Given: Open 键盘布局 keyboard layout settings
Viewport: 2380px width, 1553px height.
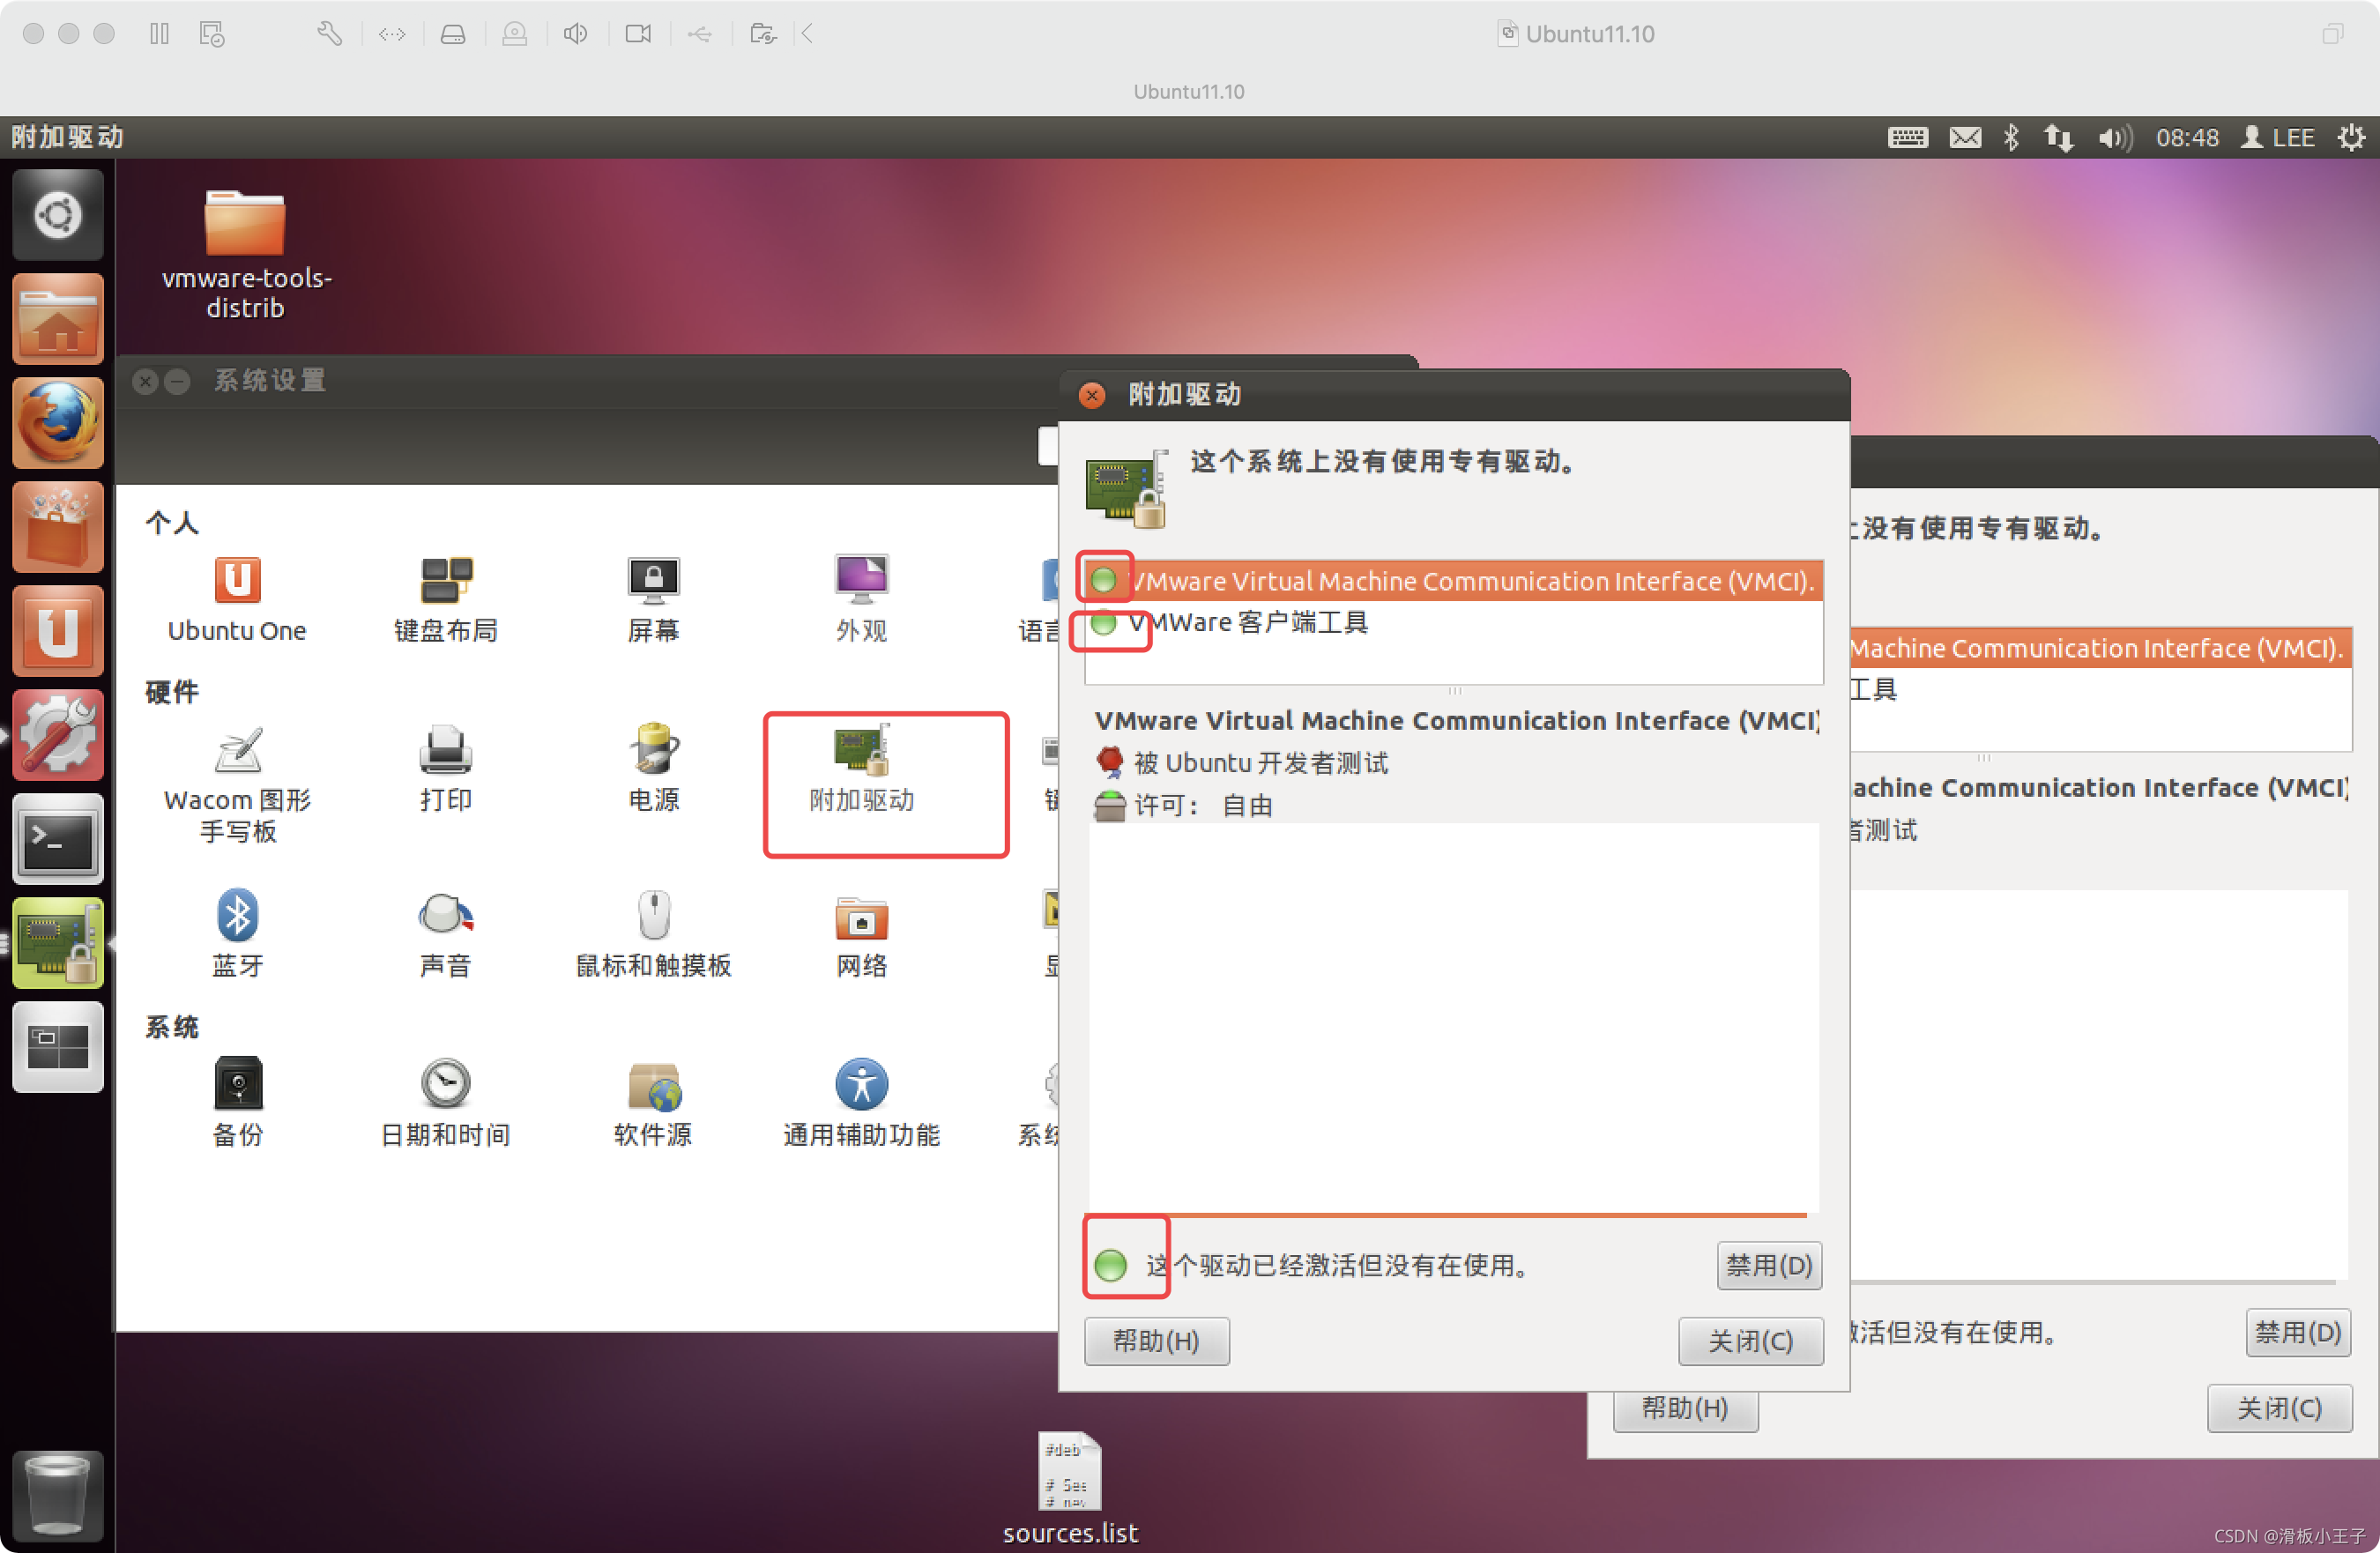Looking at the screenshot, I should [445, 599].
